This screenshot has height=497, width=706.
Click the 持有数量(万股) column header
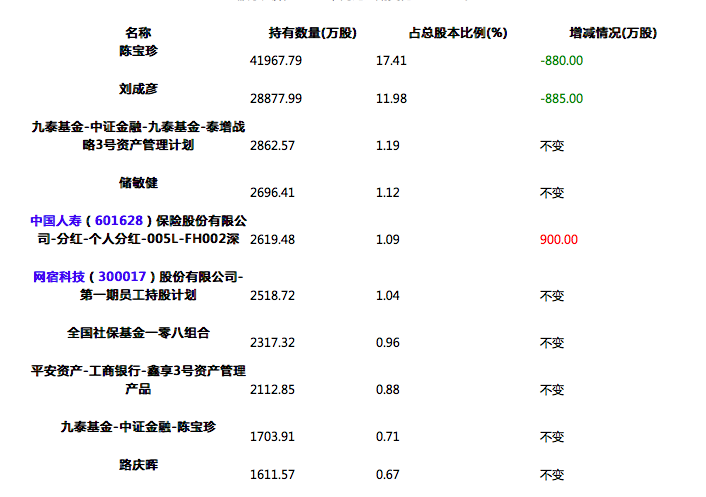point(312,33)
